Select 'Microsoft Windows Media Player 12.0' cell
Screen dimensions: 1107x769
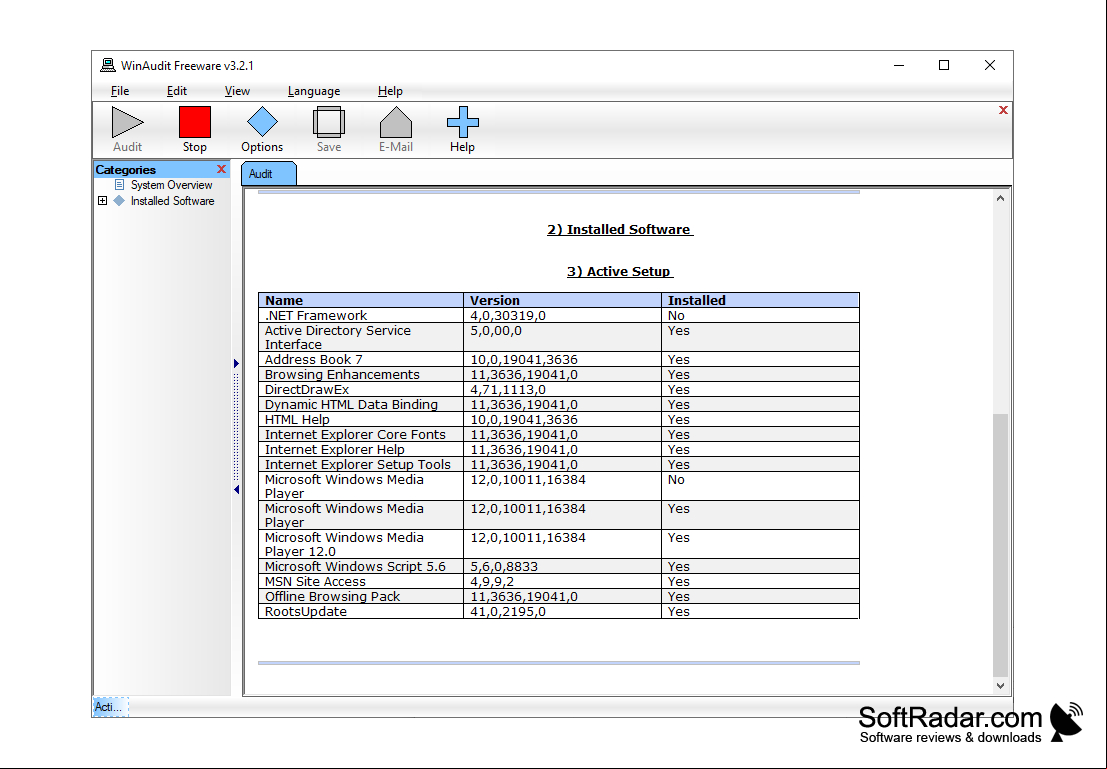click(x=361, y=544)
